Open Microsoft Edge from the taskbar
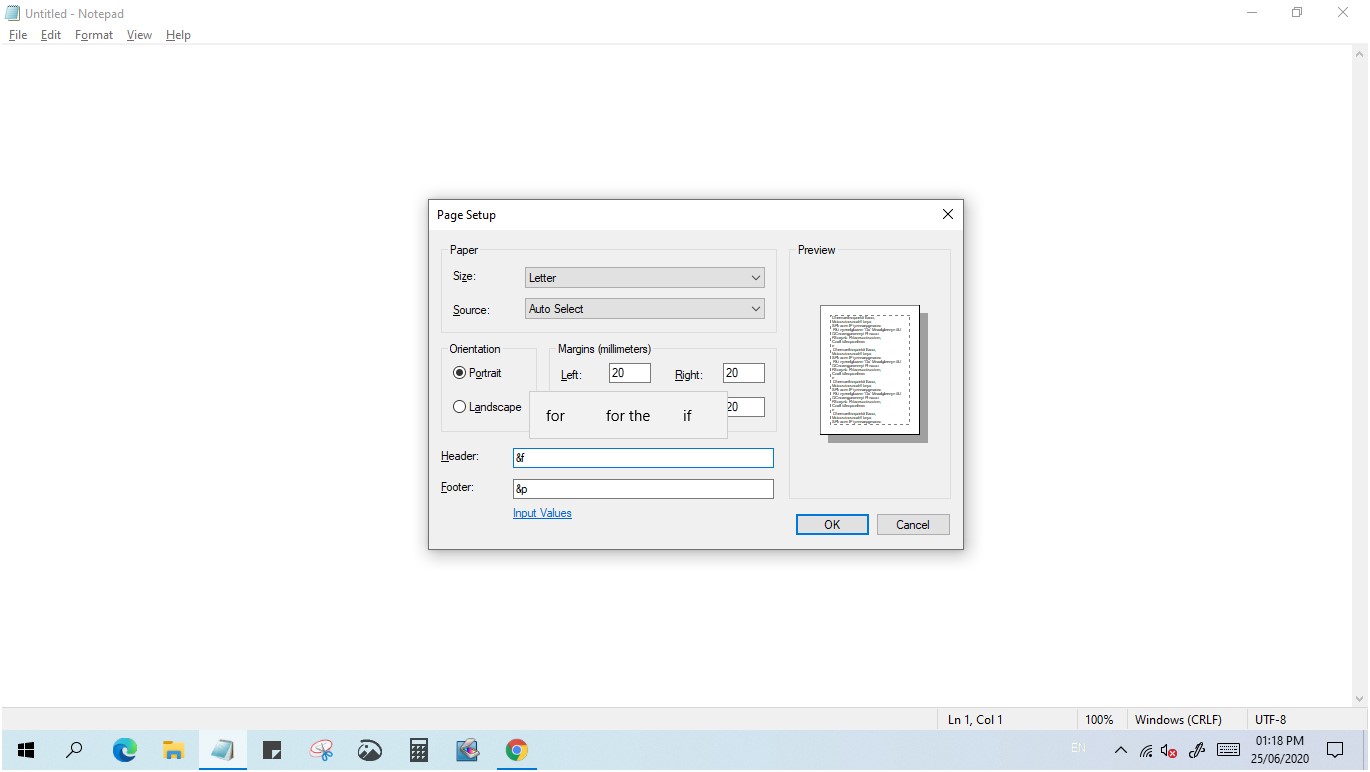Viewport: 1370px width, 772px height. (124, 749)
